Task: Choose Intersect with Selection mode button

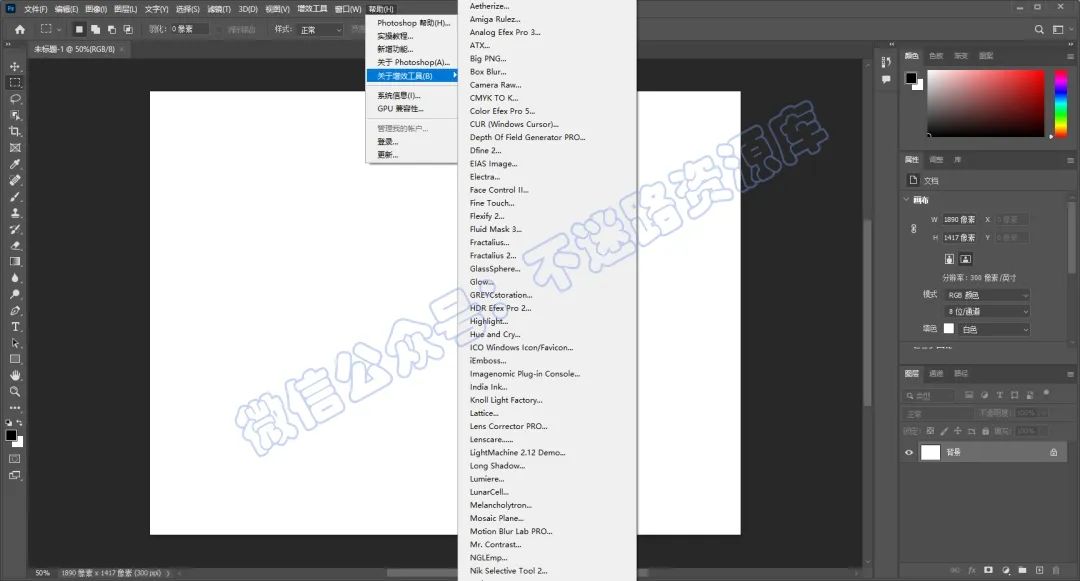Action: pos(128,30)
